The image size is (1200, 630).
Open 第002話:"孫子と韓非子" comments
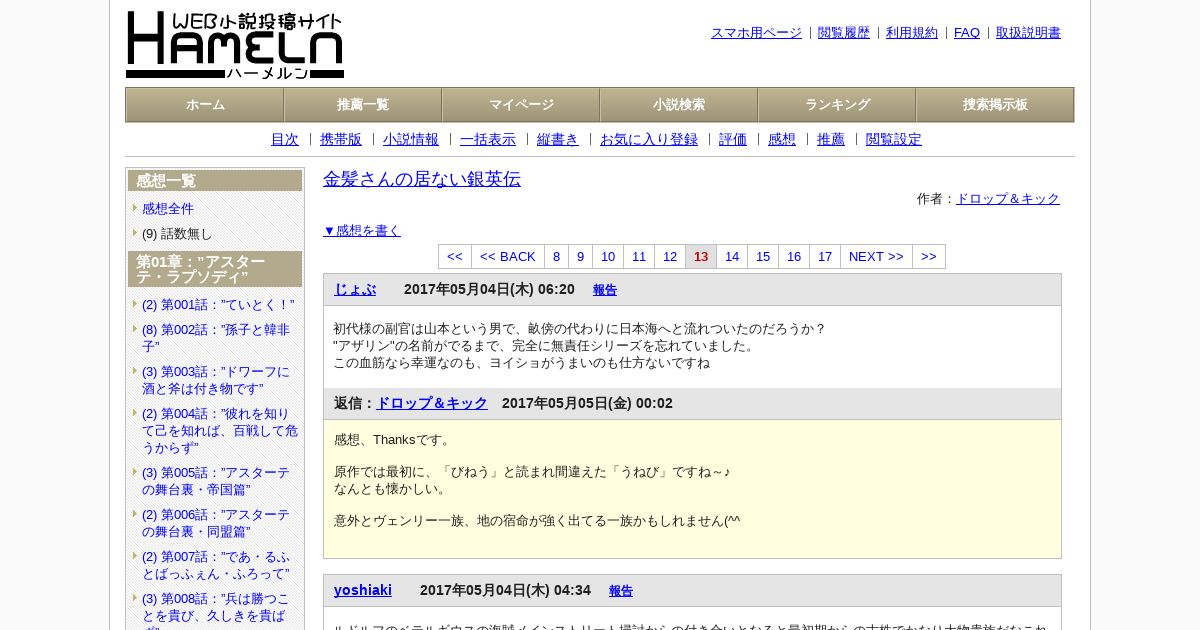pos(216,338)
